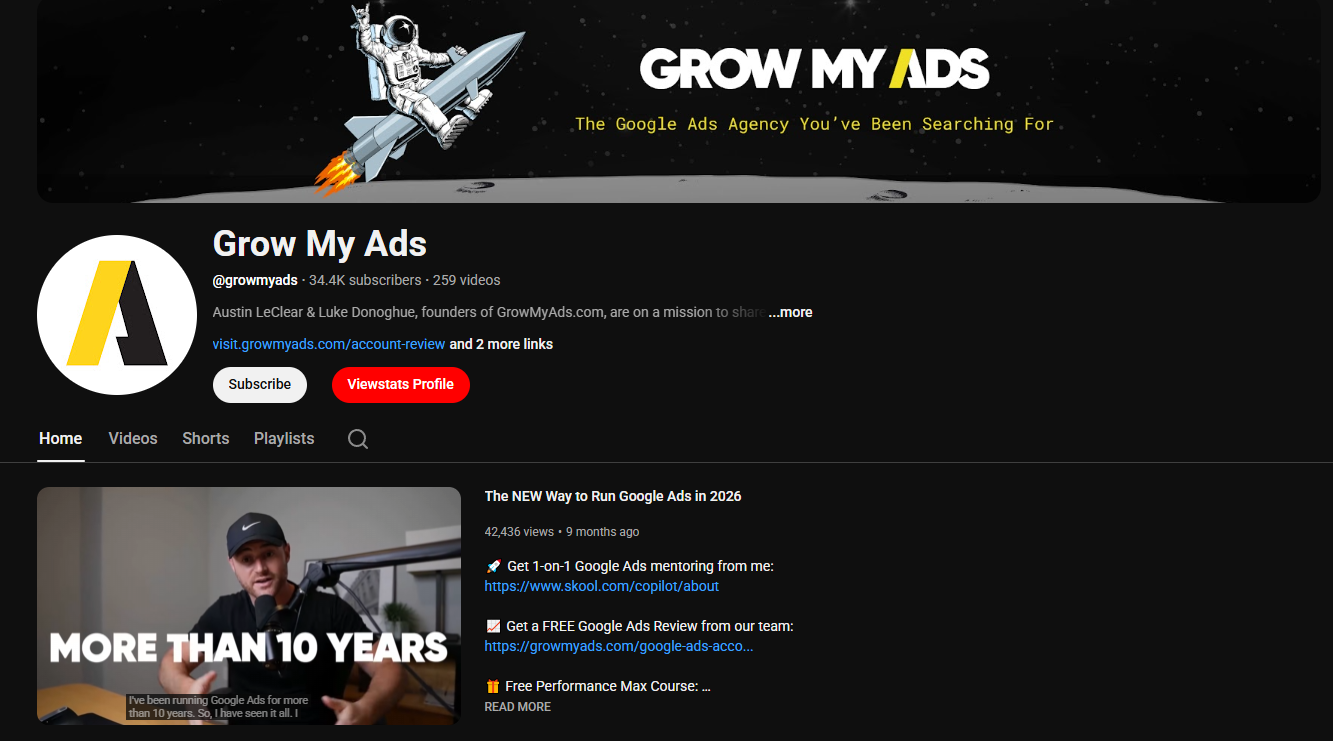The image size is (1333, 741).
Task: Click the 'Free Performance Max Course' text
Action: (608, 686)
